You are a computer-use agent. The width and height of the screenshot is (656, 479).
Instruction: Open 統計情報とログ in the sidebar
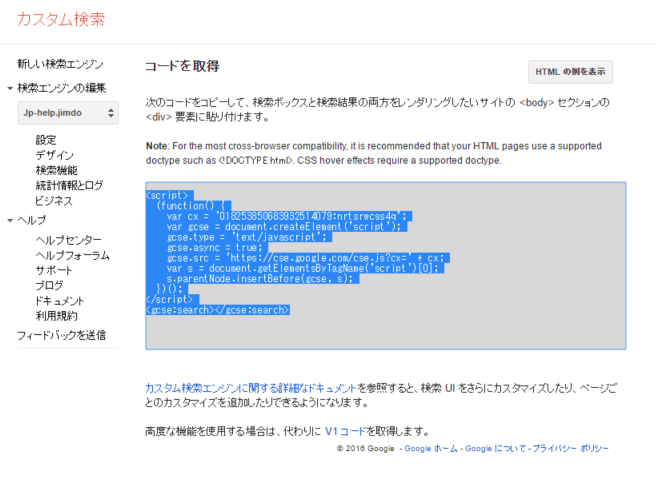[69, 185]
